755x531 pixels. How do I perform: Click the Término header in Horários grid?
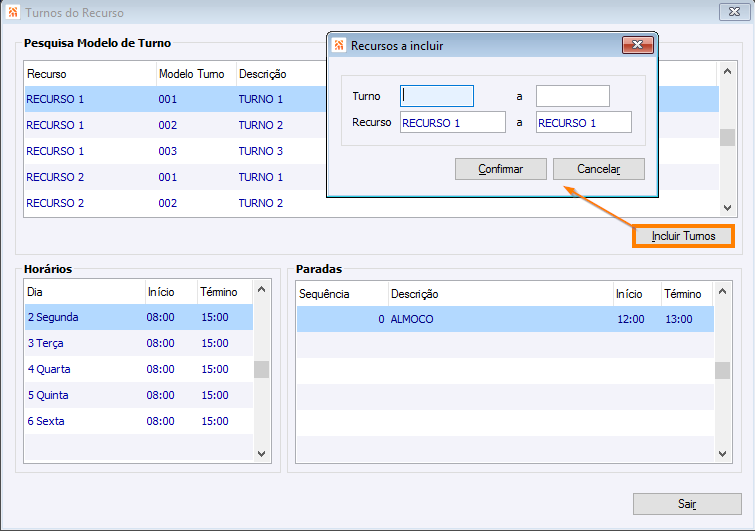click(x=225, y=292)
